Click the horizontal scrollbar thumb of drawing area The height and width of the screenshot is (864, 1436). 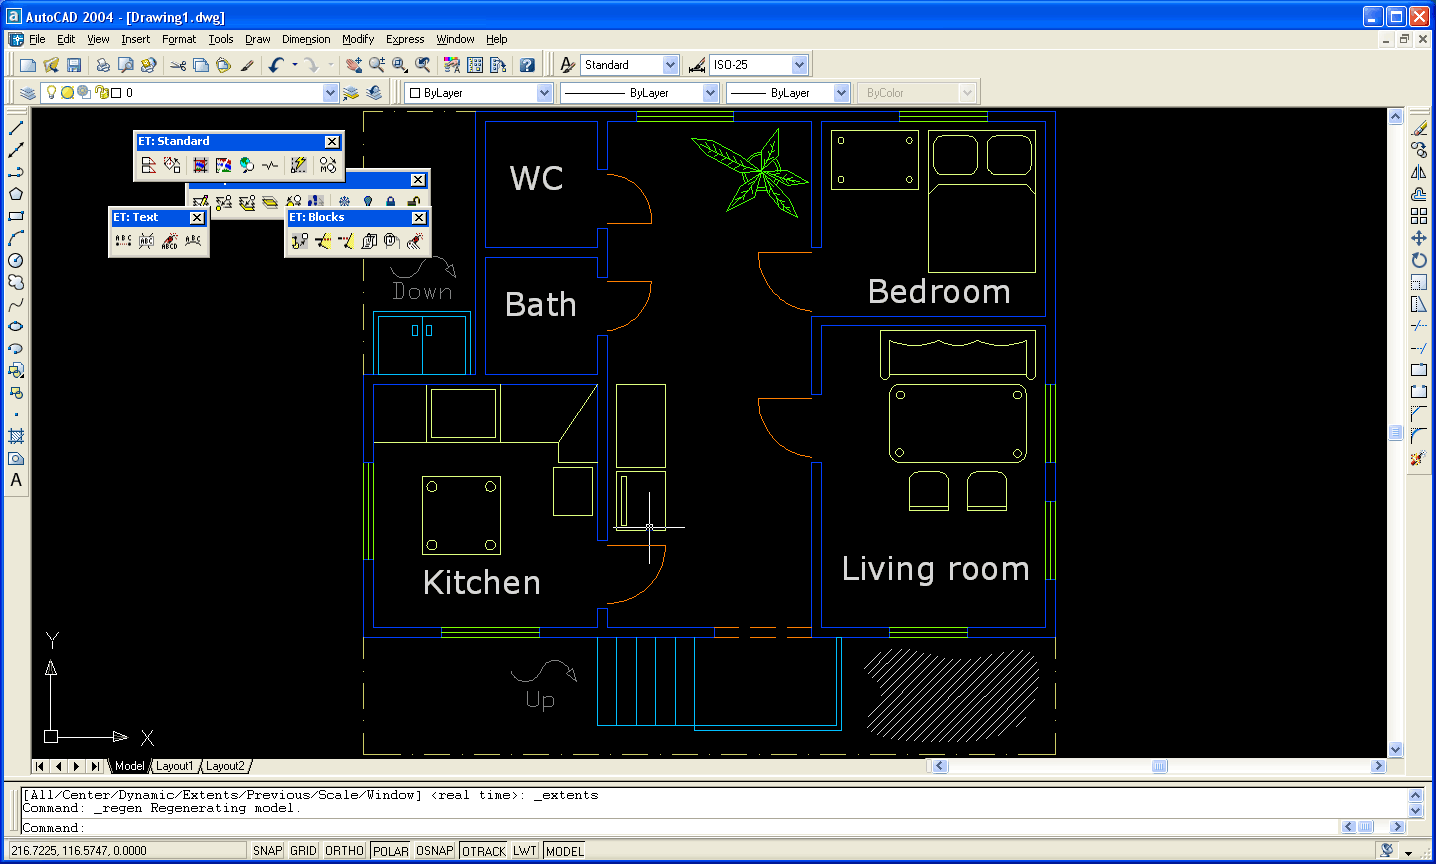pyautogui.click(x=1159, y=766)
